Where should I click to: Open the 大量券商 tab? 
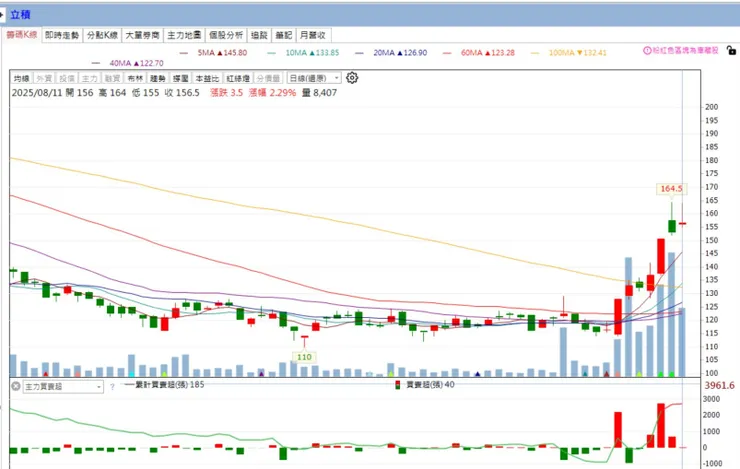coord(143,35)
